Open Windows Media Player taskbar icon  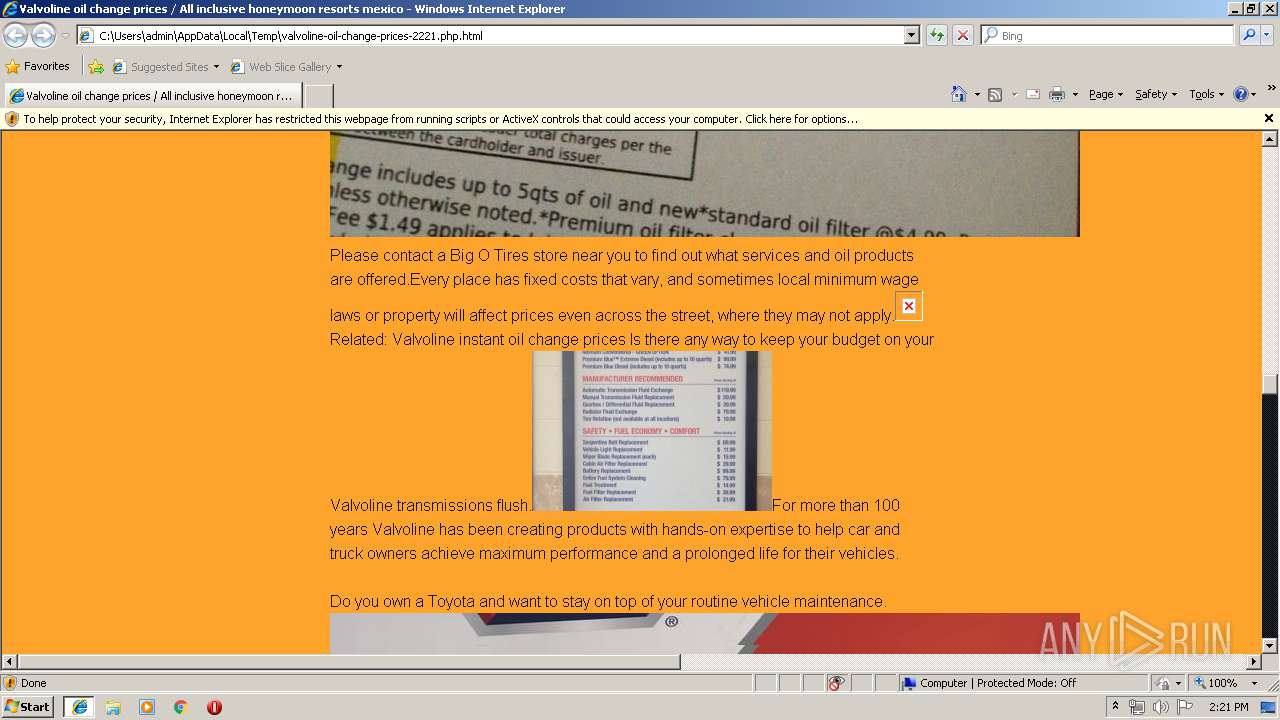pyautogui.click(x=147, y=707)
